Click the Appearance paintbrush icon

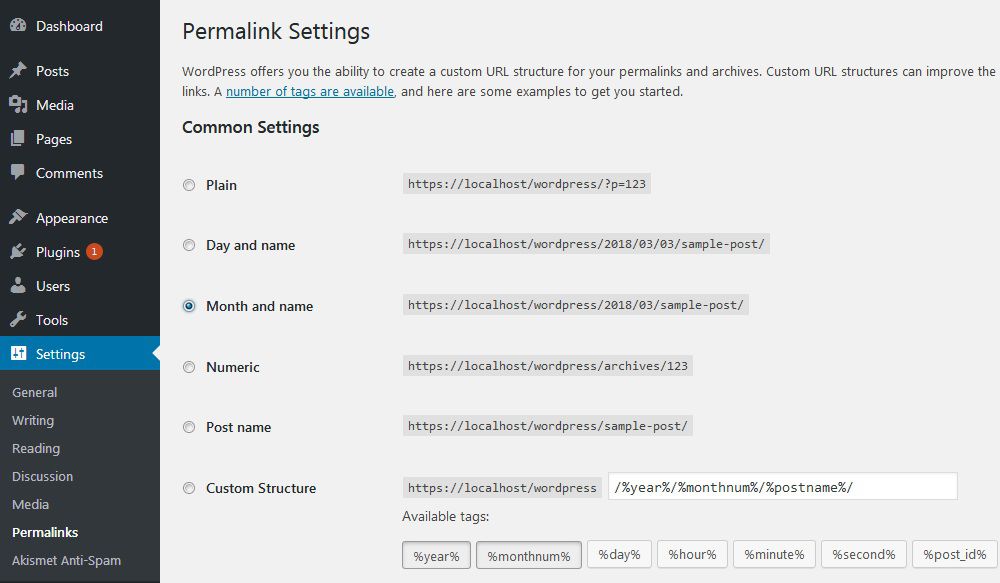(18, 218)
